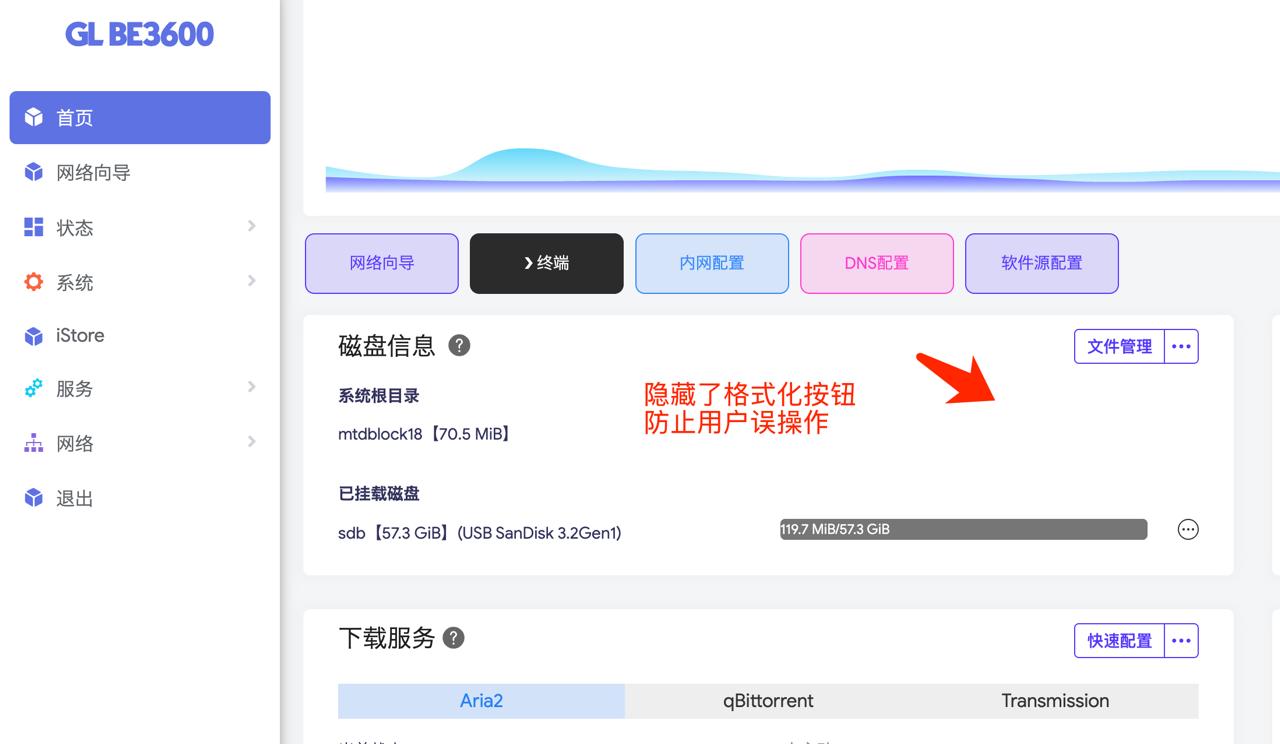Switch to the qBittorrent tab
This screenshot has width=1280, height=744.
point(768,701)
